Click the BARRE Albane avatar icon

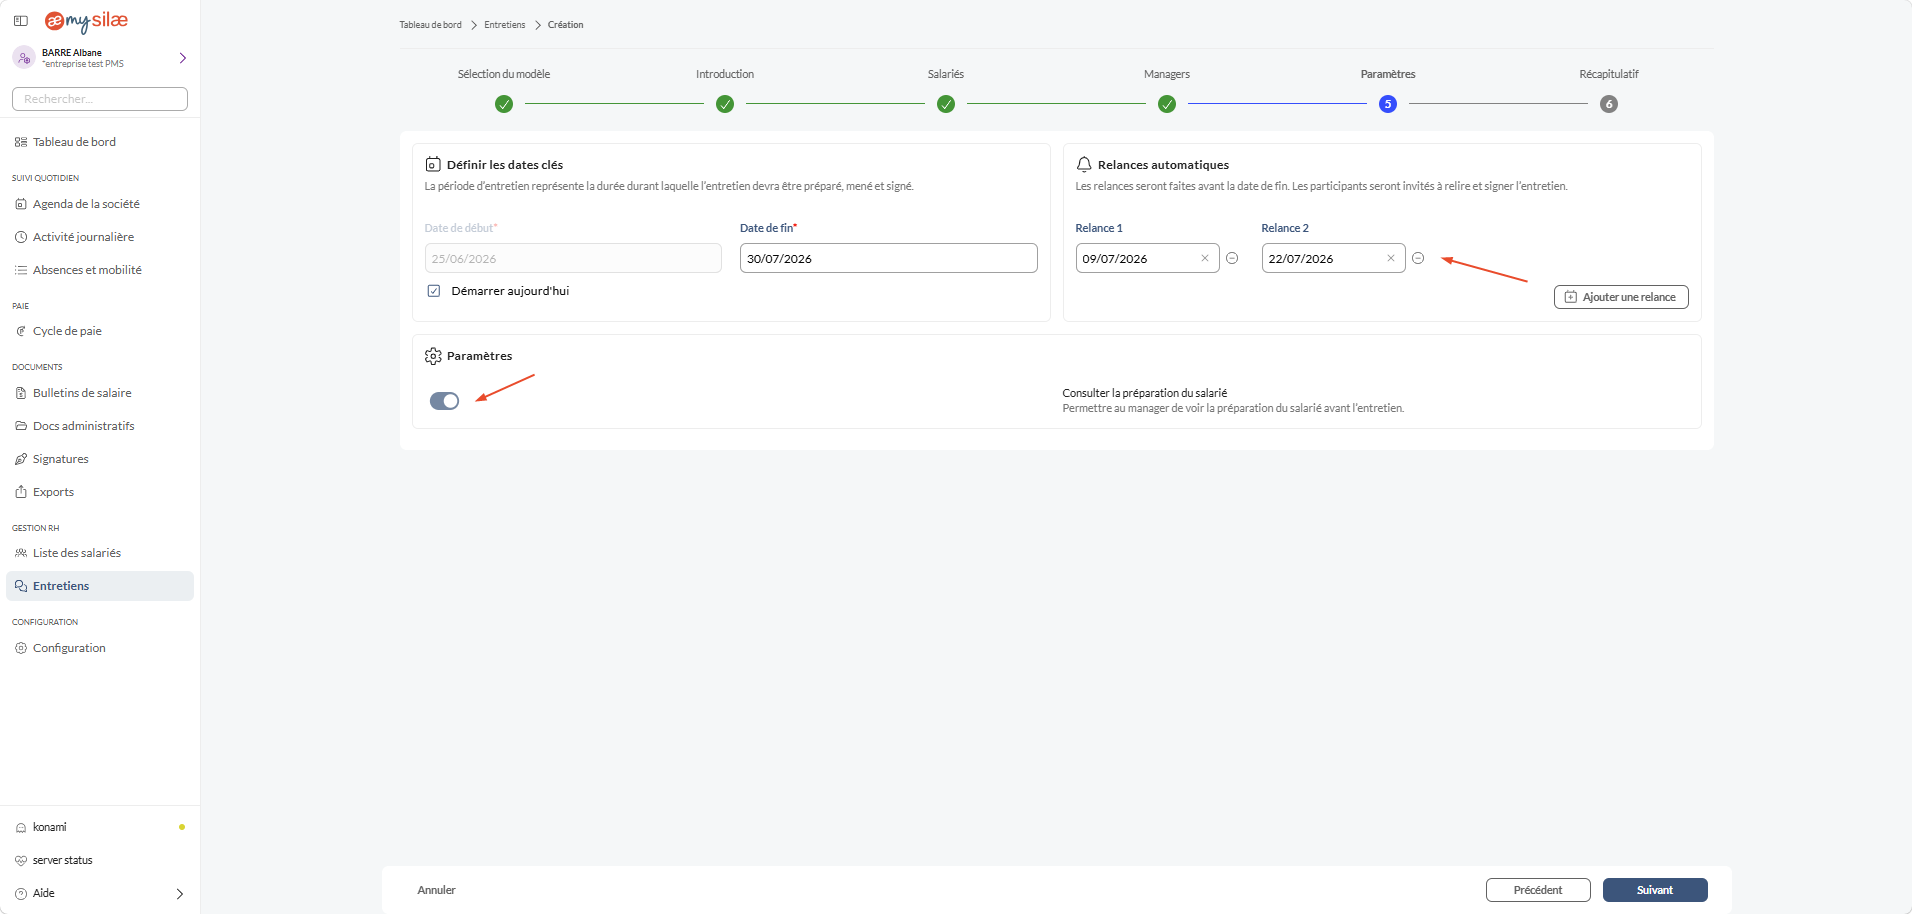click(x=24, y=58)
